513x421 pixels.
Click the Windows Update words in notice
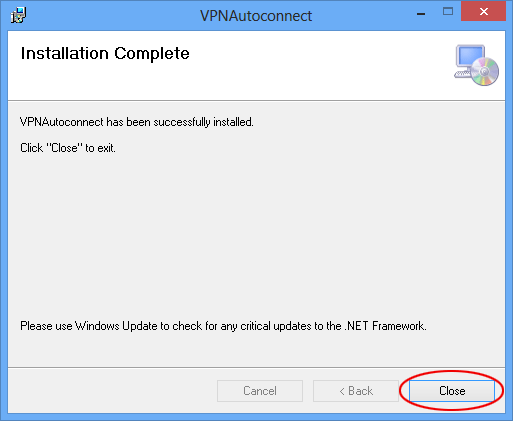coord(116,326)
